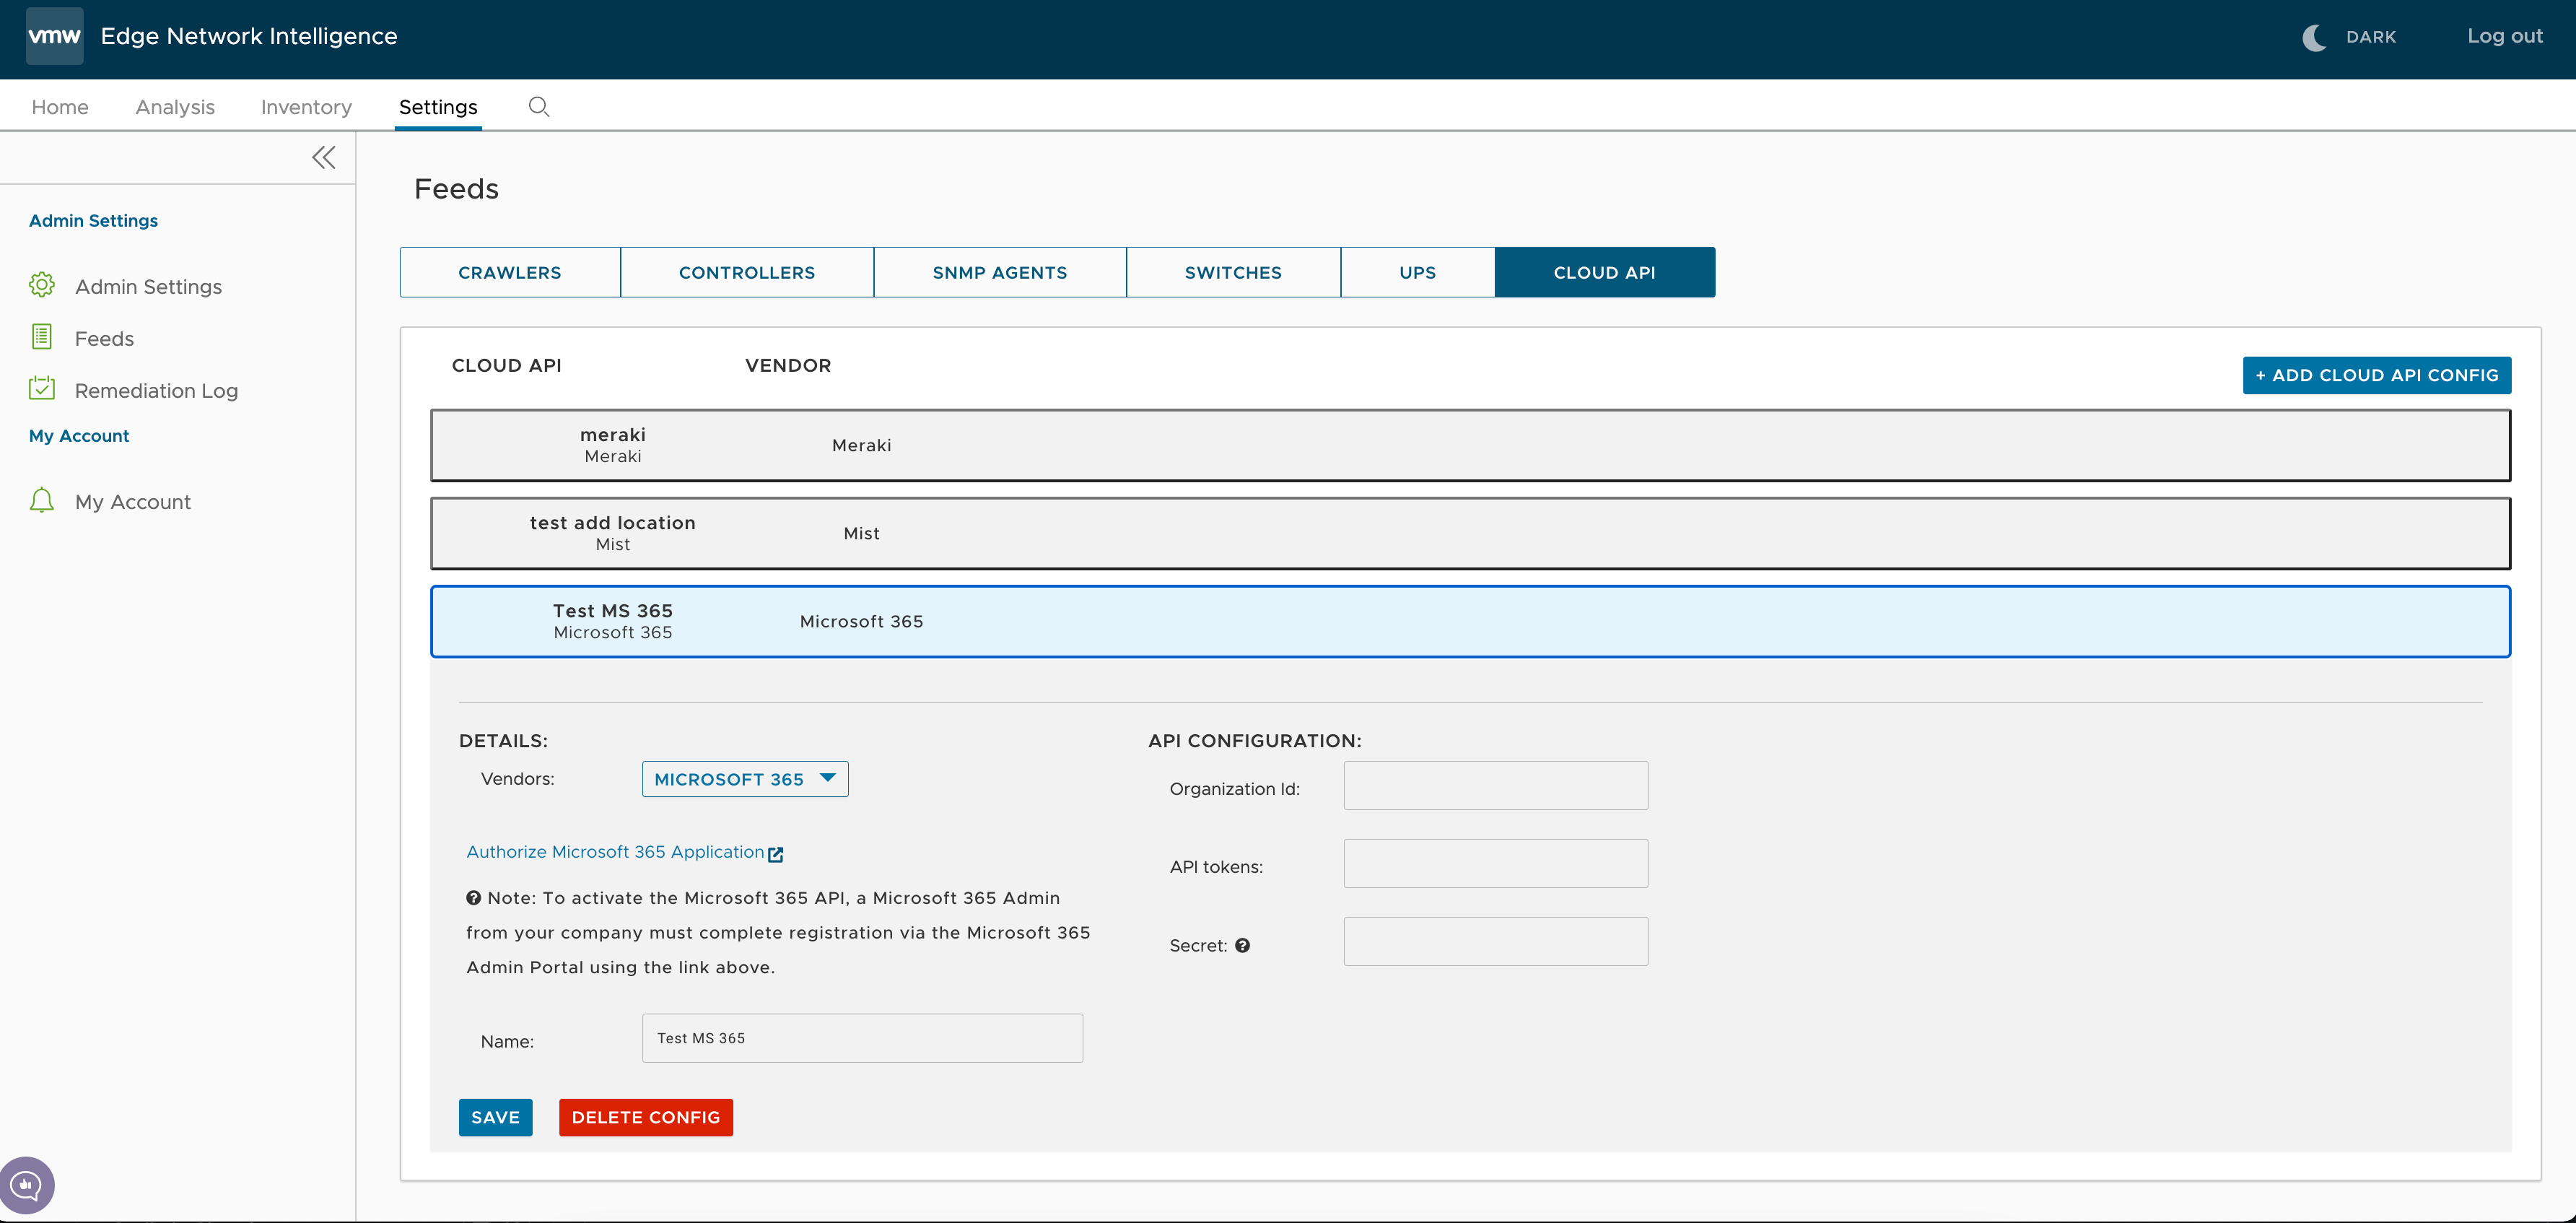Click the help info icon next to Secret
The width and height of the screenshot is (2576, 1223).
[x=1244, y=945]
